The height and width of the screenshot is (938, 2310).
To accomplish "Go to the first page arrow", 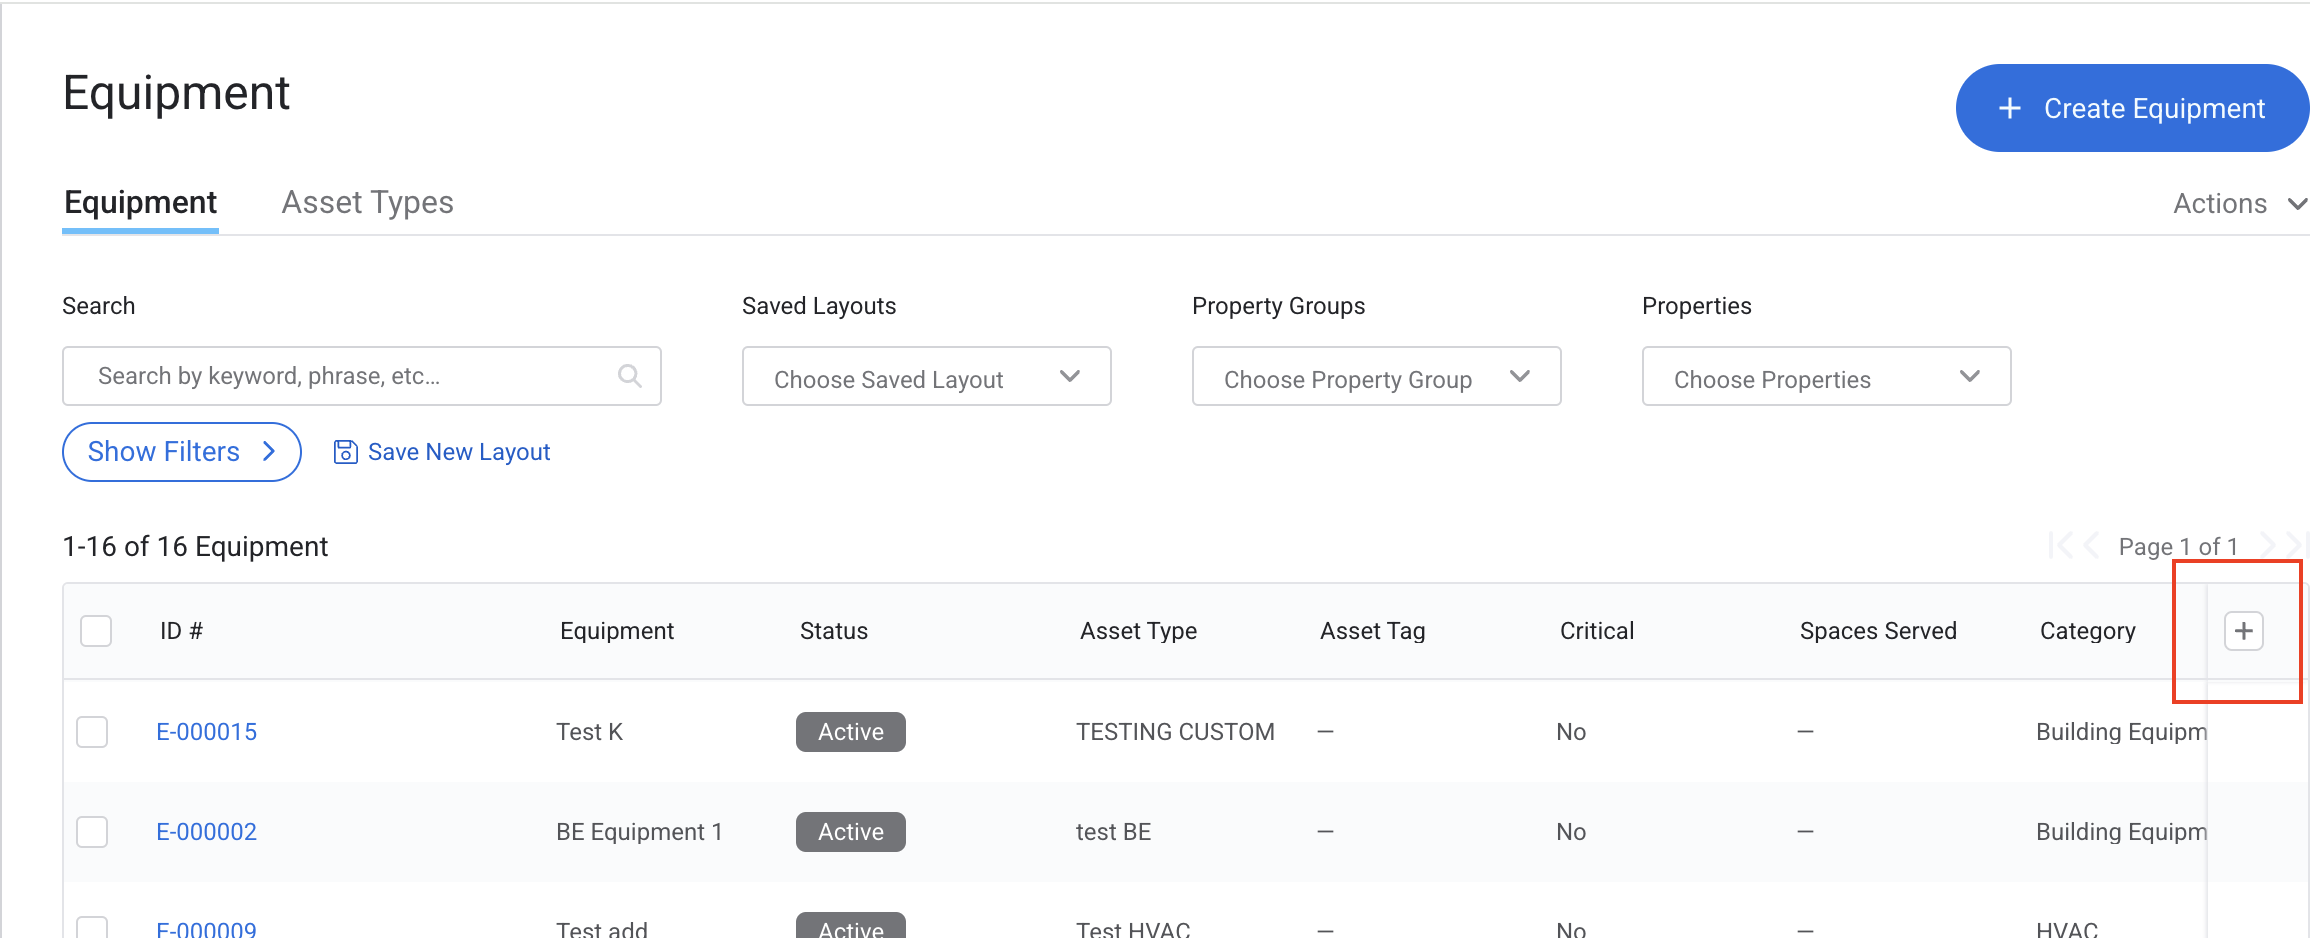I will [2058, 546].
